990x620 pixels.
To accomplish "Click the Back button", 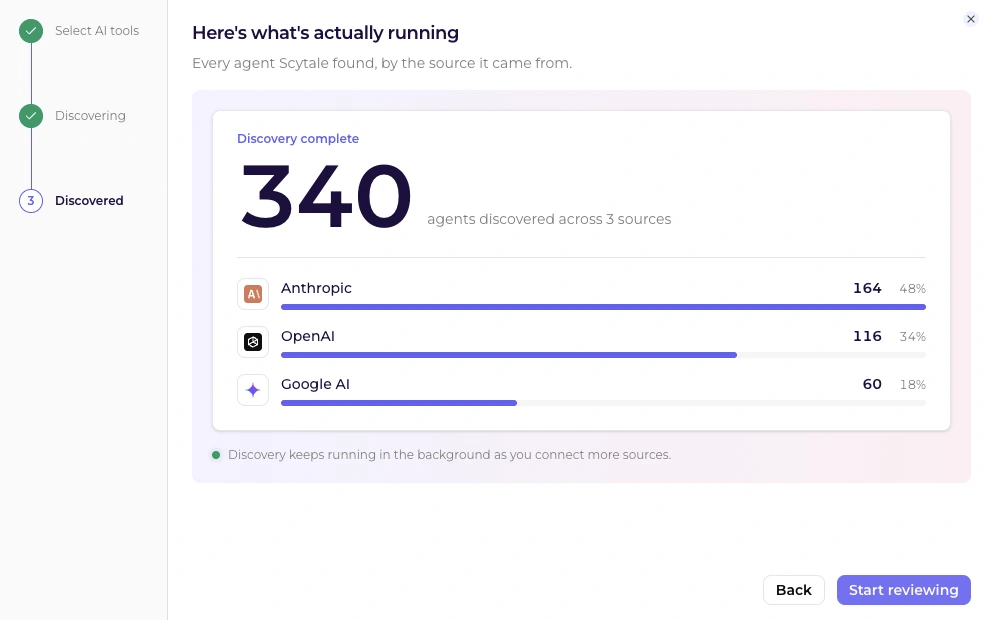I will pyautogui.click(x=794, y=590).
